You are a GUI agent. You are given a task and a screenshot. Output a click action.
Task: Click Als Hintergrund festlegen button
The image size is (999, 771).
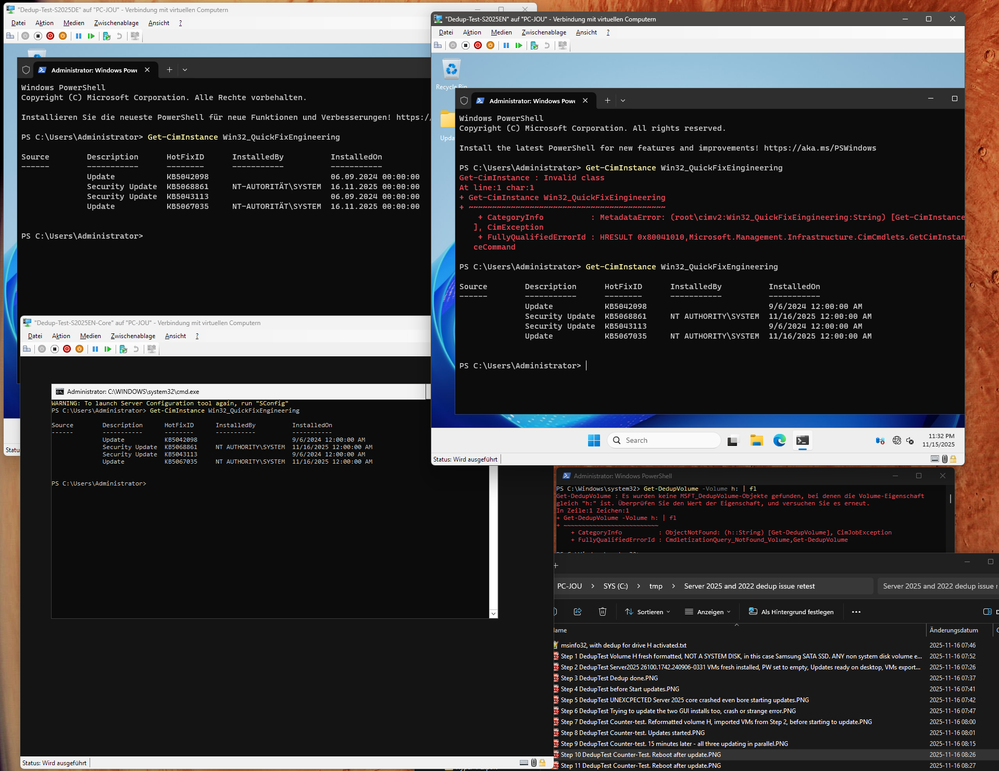point(792,612)
